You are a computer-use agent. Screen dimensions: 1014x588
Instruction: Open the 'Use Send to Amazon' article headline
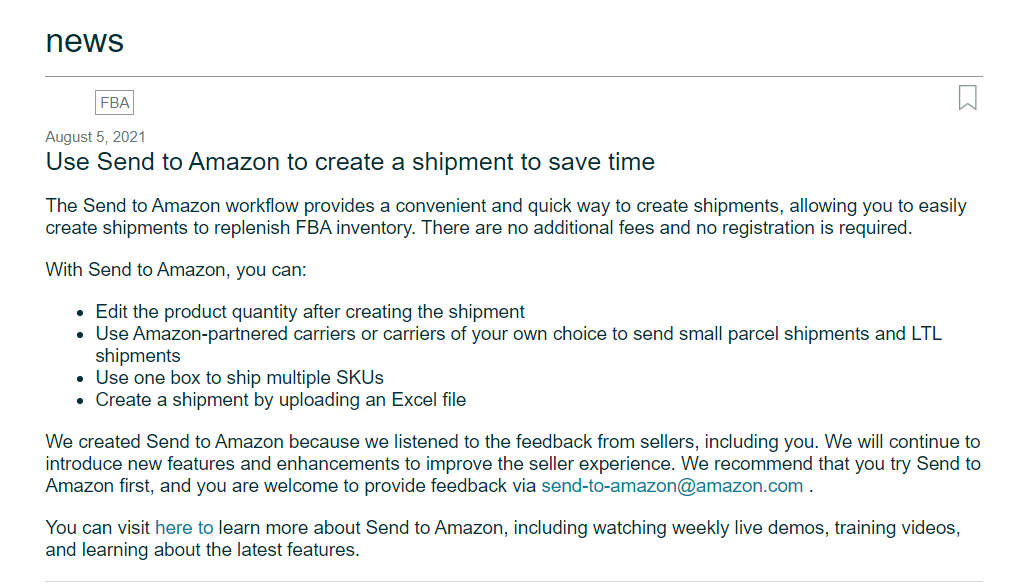coord(350,162)
